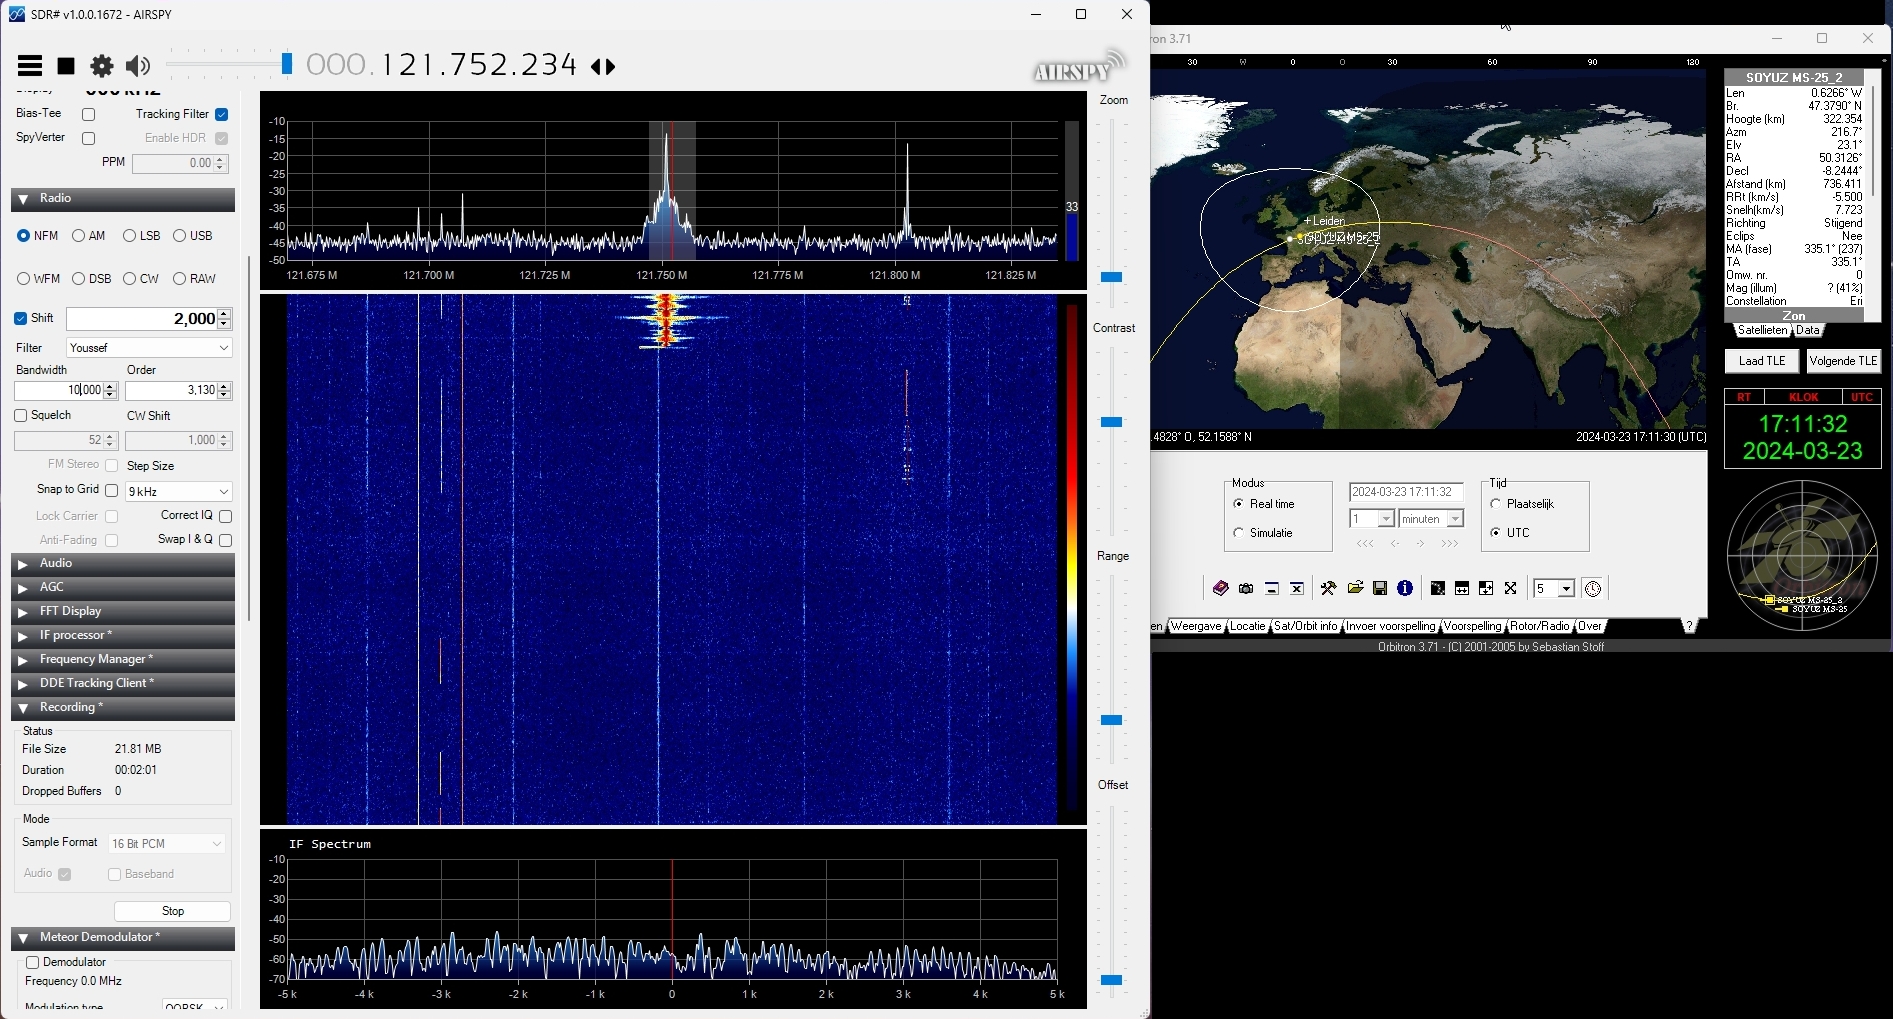Click the UTC label above Orbitron clock
Viewport: 1893px width, 1019px height.
point(1861,397)
